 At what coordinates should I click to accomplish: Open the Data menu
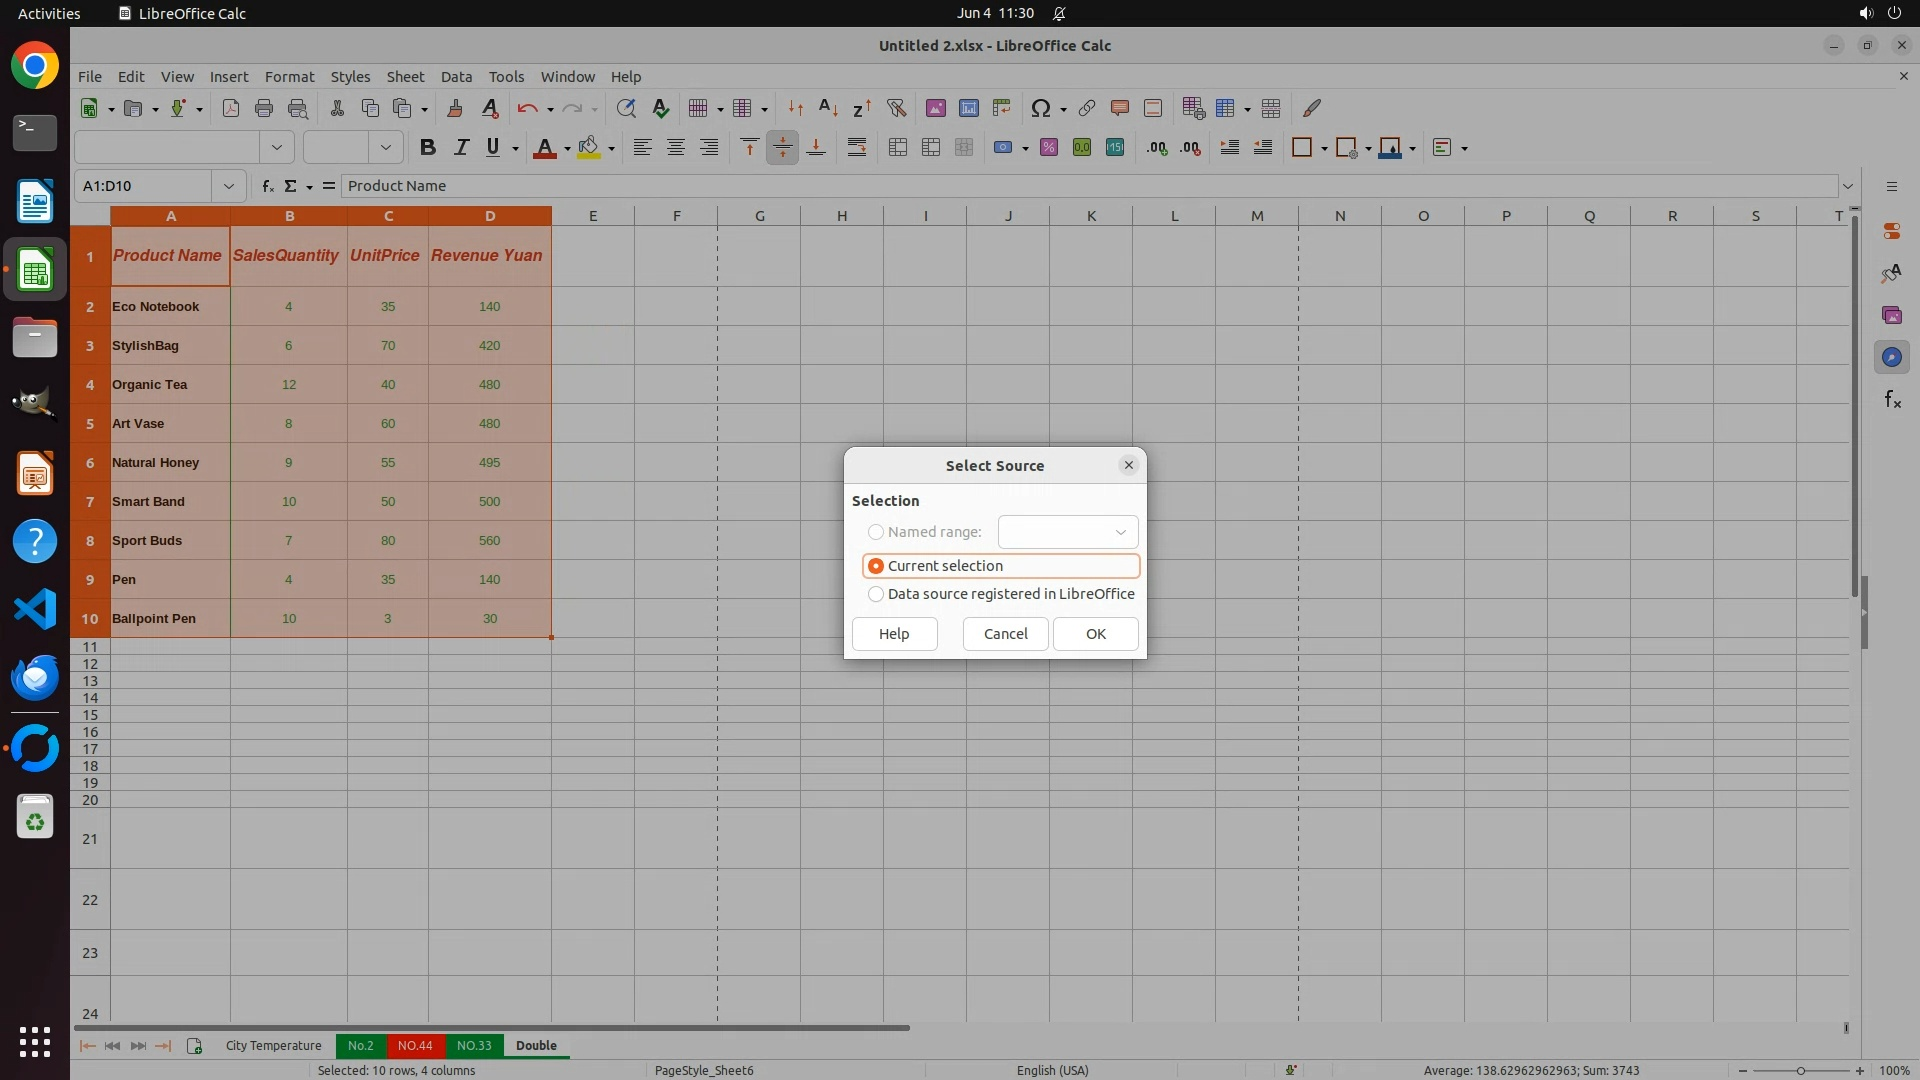coord(456,77)
